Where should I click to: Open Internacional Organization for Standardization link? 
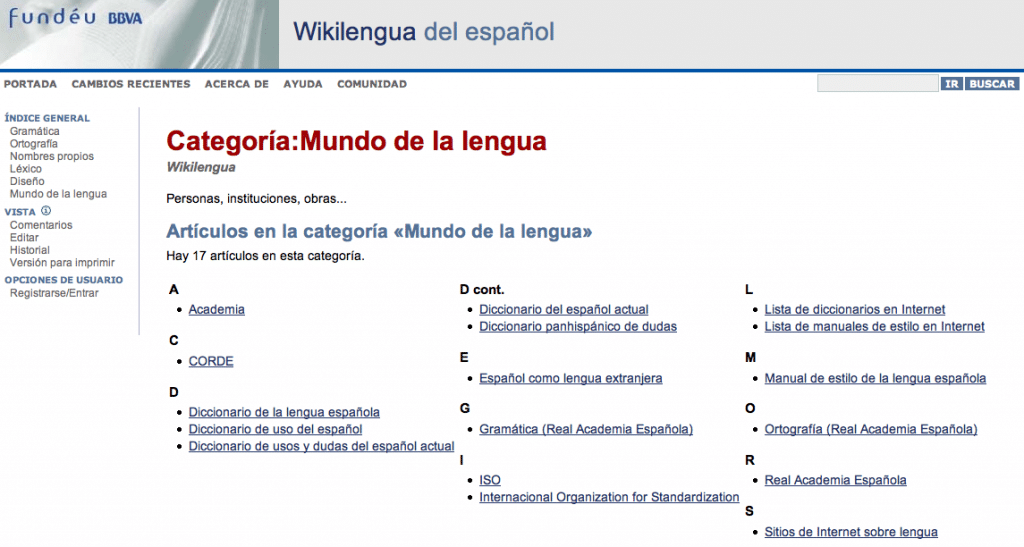point(609,497)
